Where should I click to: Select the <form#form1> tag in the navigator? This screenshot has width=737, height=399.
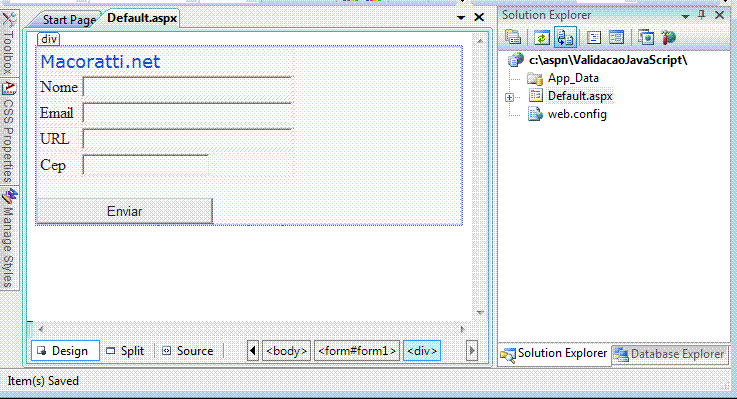(x=357, y=351)
